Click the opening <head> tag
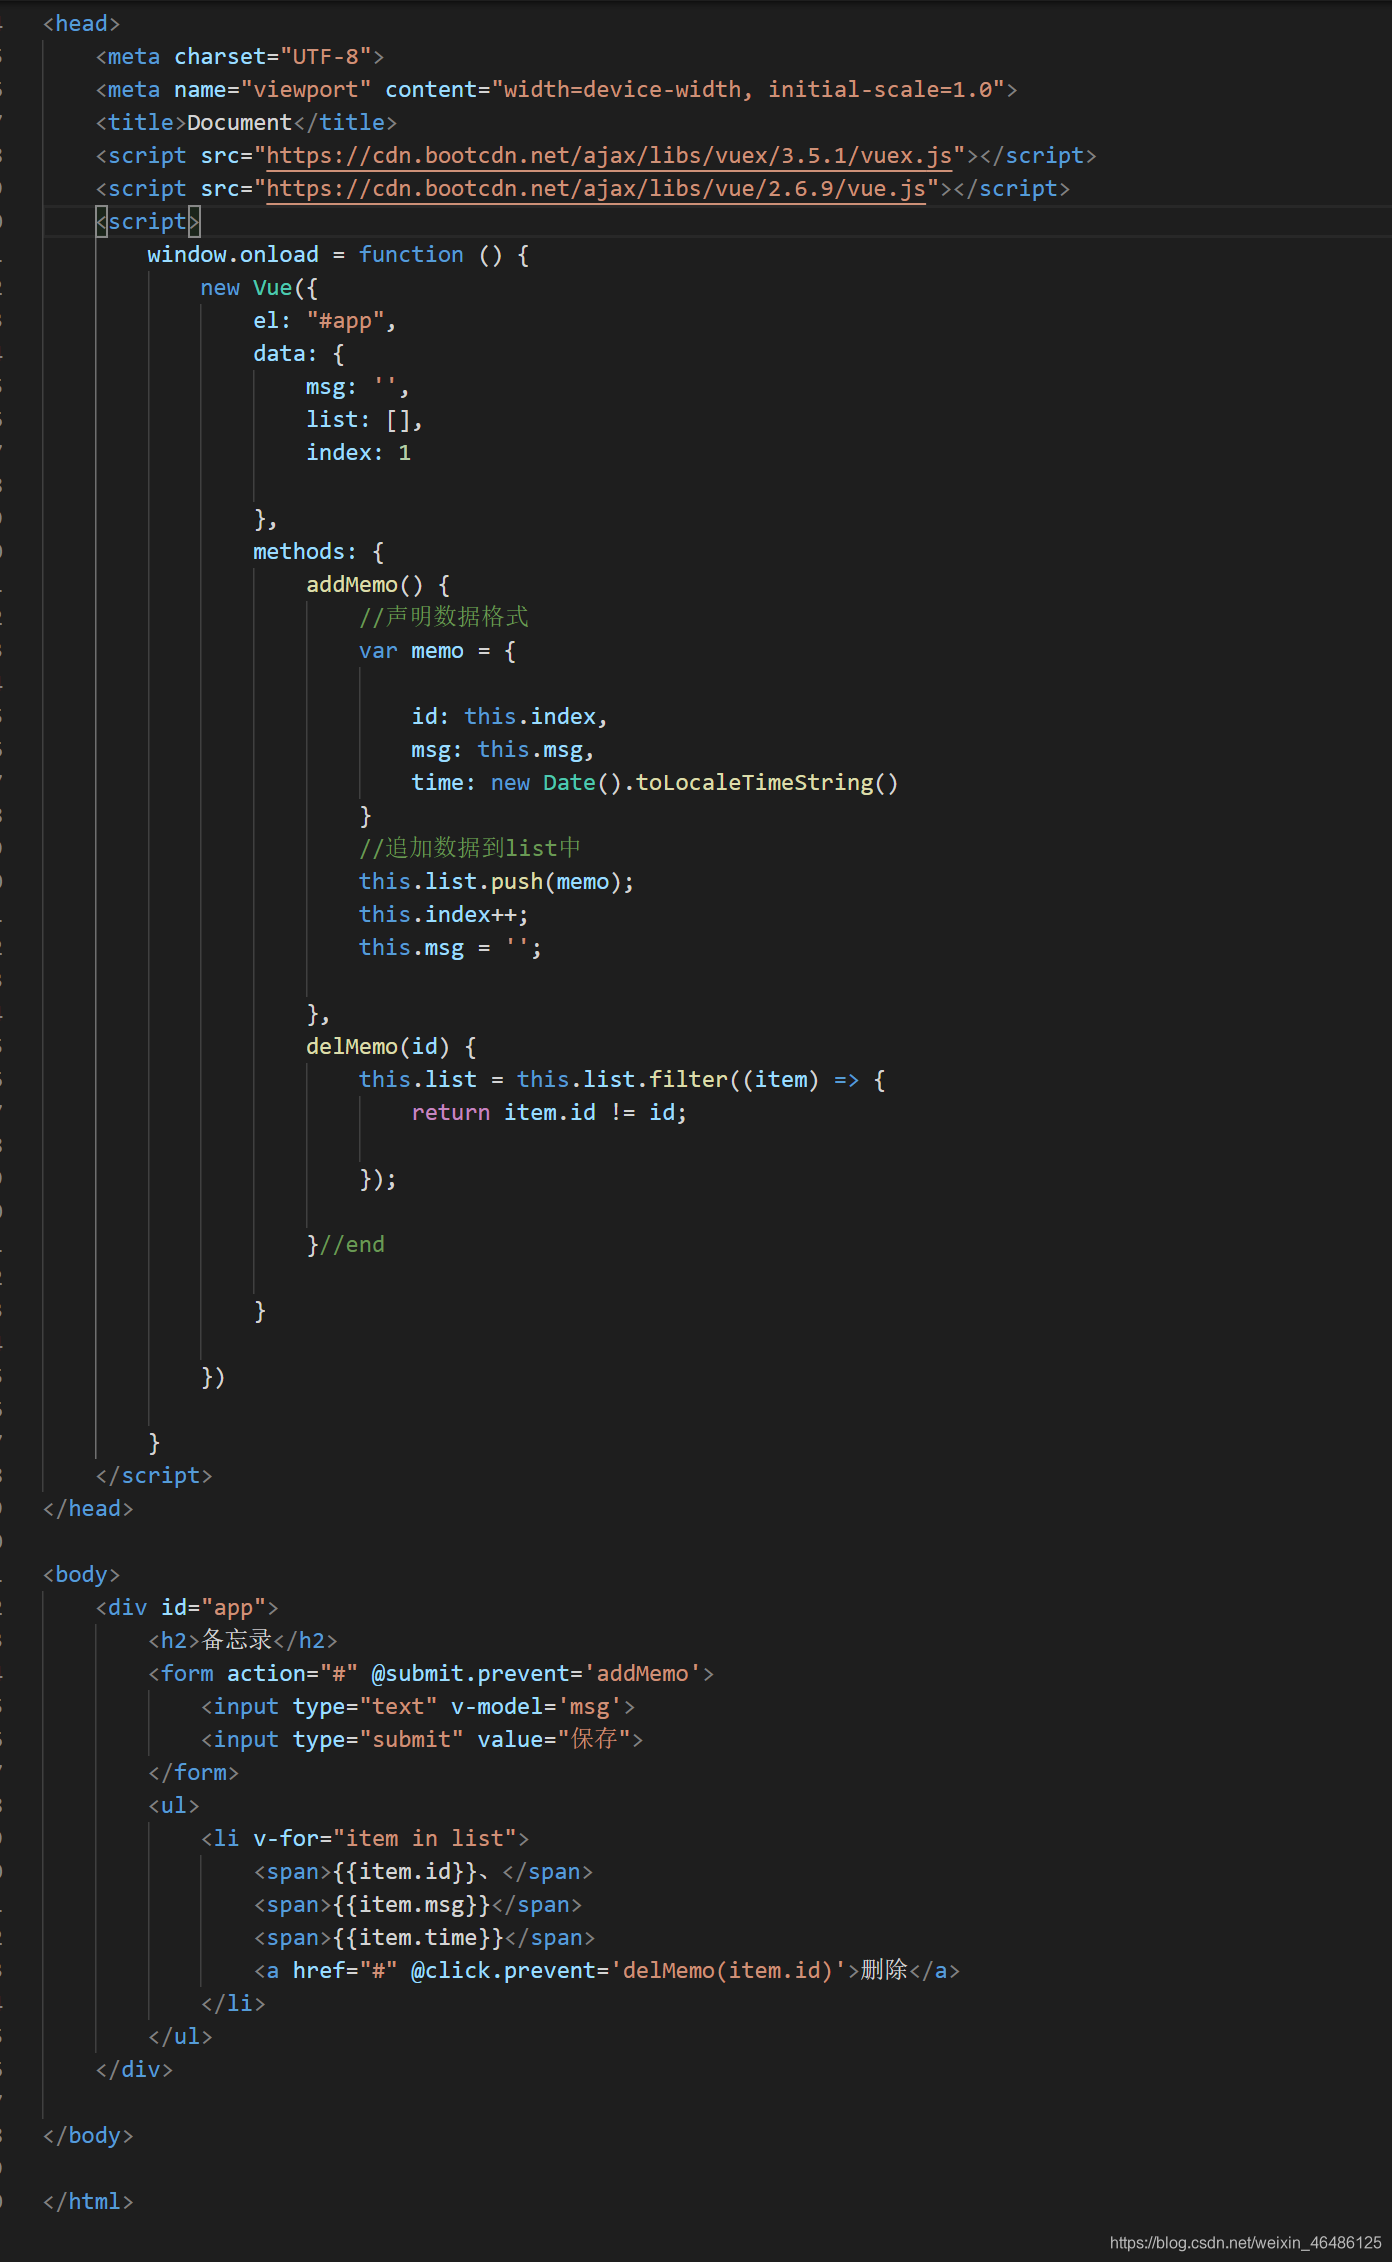Screen dimensions: 1392x2262 point(81,24)
